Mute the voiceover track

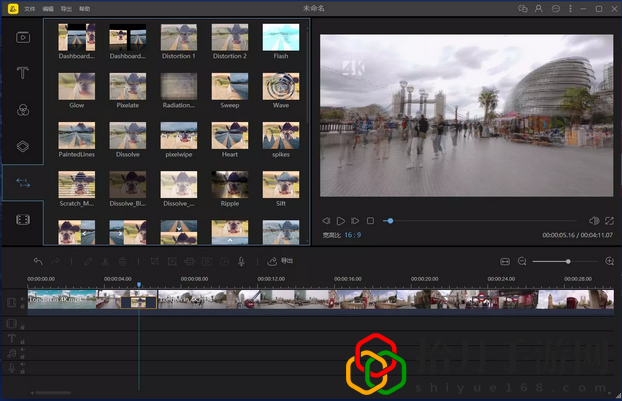pyautogui.click(x=23, y=365)
